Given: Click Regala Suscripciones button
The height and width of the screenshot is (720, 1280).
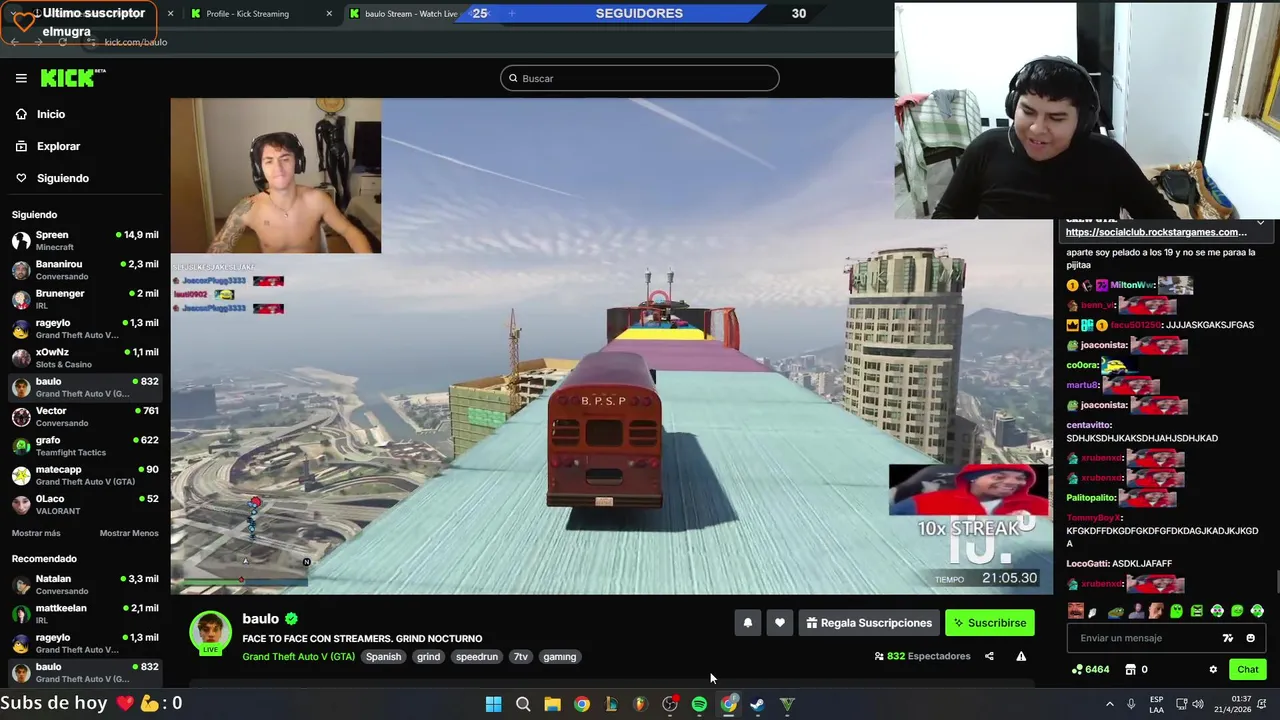Looking at the screenshot, I should [x=869, y=623].
